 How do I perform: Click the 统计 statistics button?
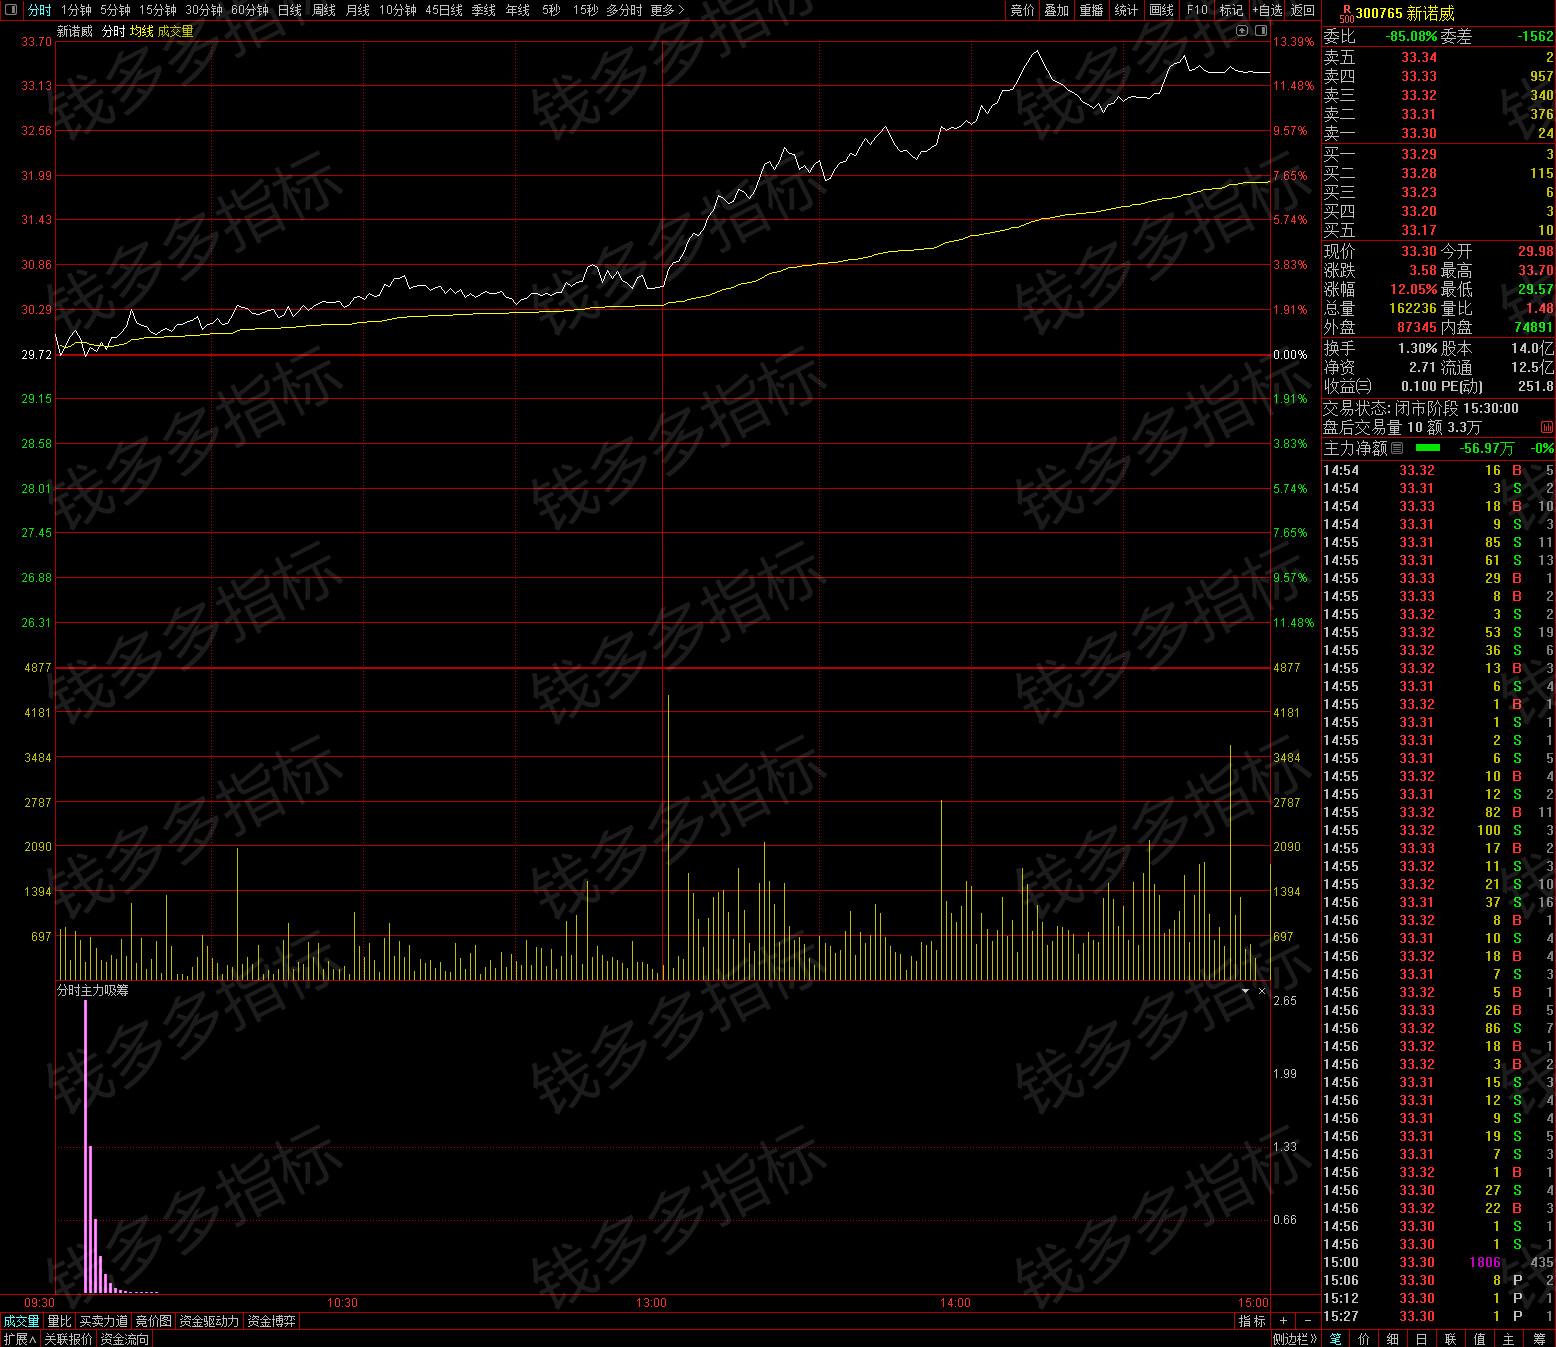tap(1126, 10)
